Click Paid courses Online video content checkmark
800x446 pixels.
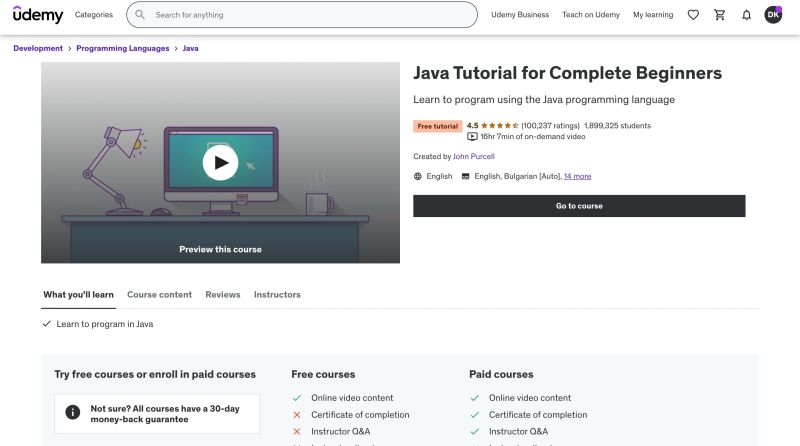[475, 398]
